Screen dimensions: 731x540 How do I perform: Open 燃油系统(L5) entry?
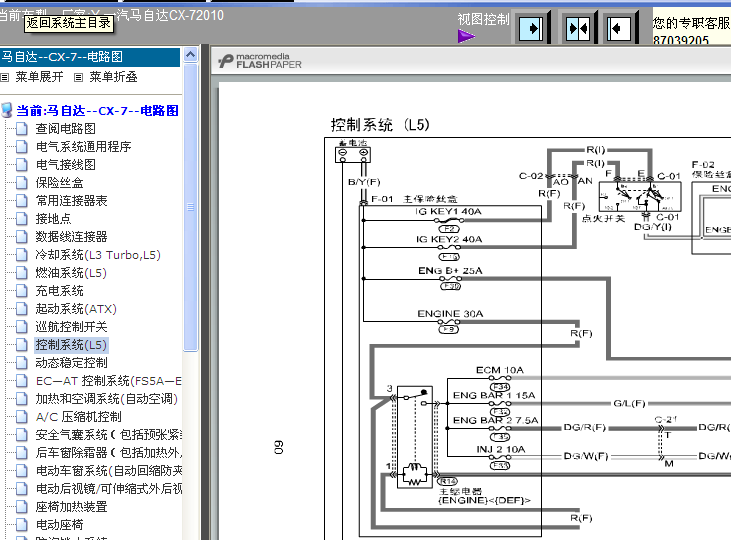click(71, 273)
